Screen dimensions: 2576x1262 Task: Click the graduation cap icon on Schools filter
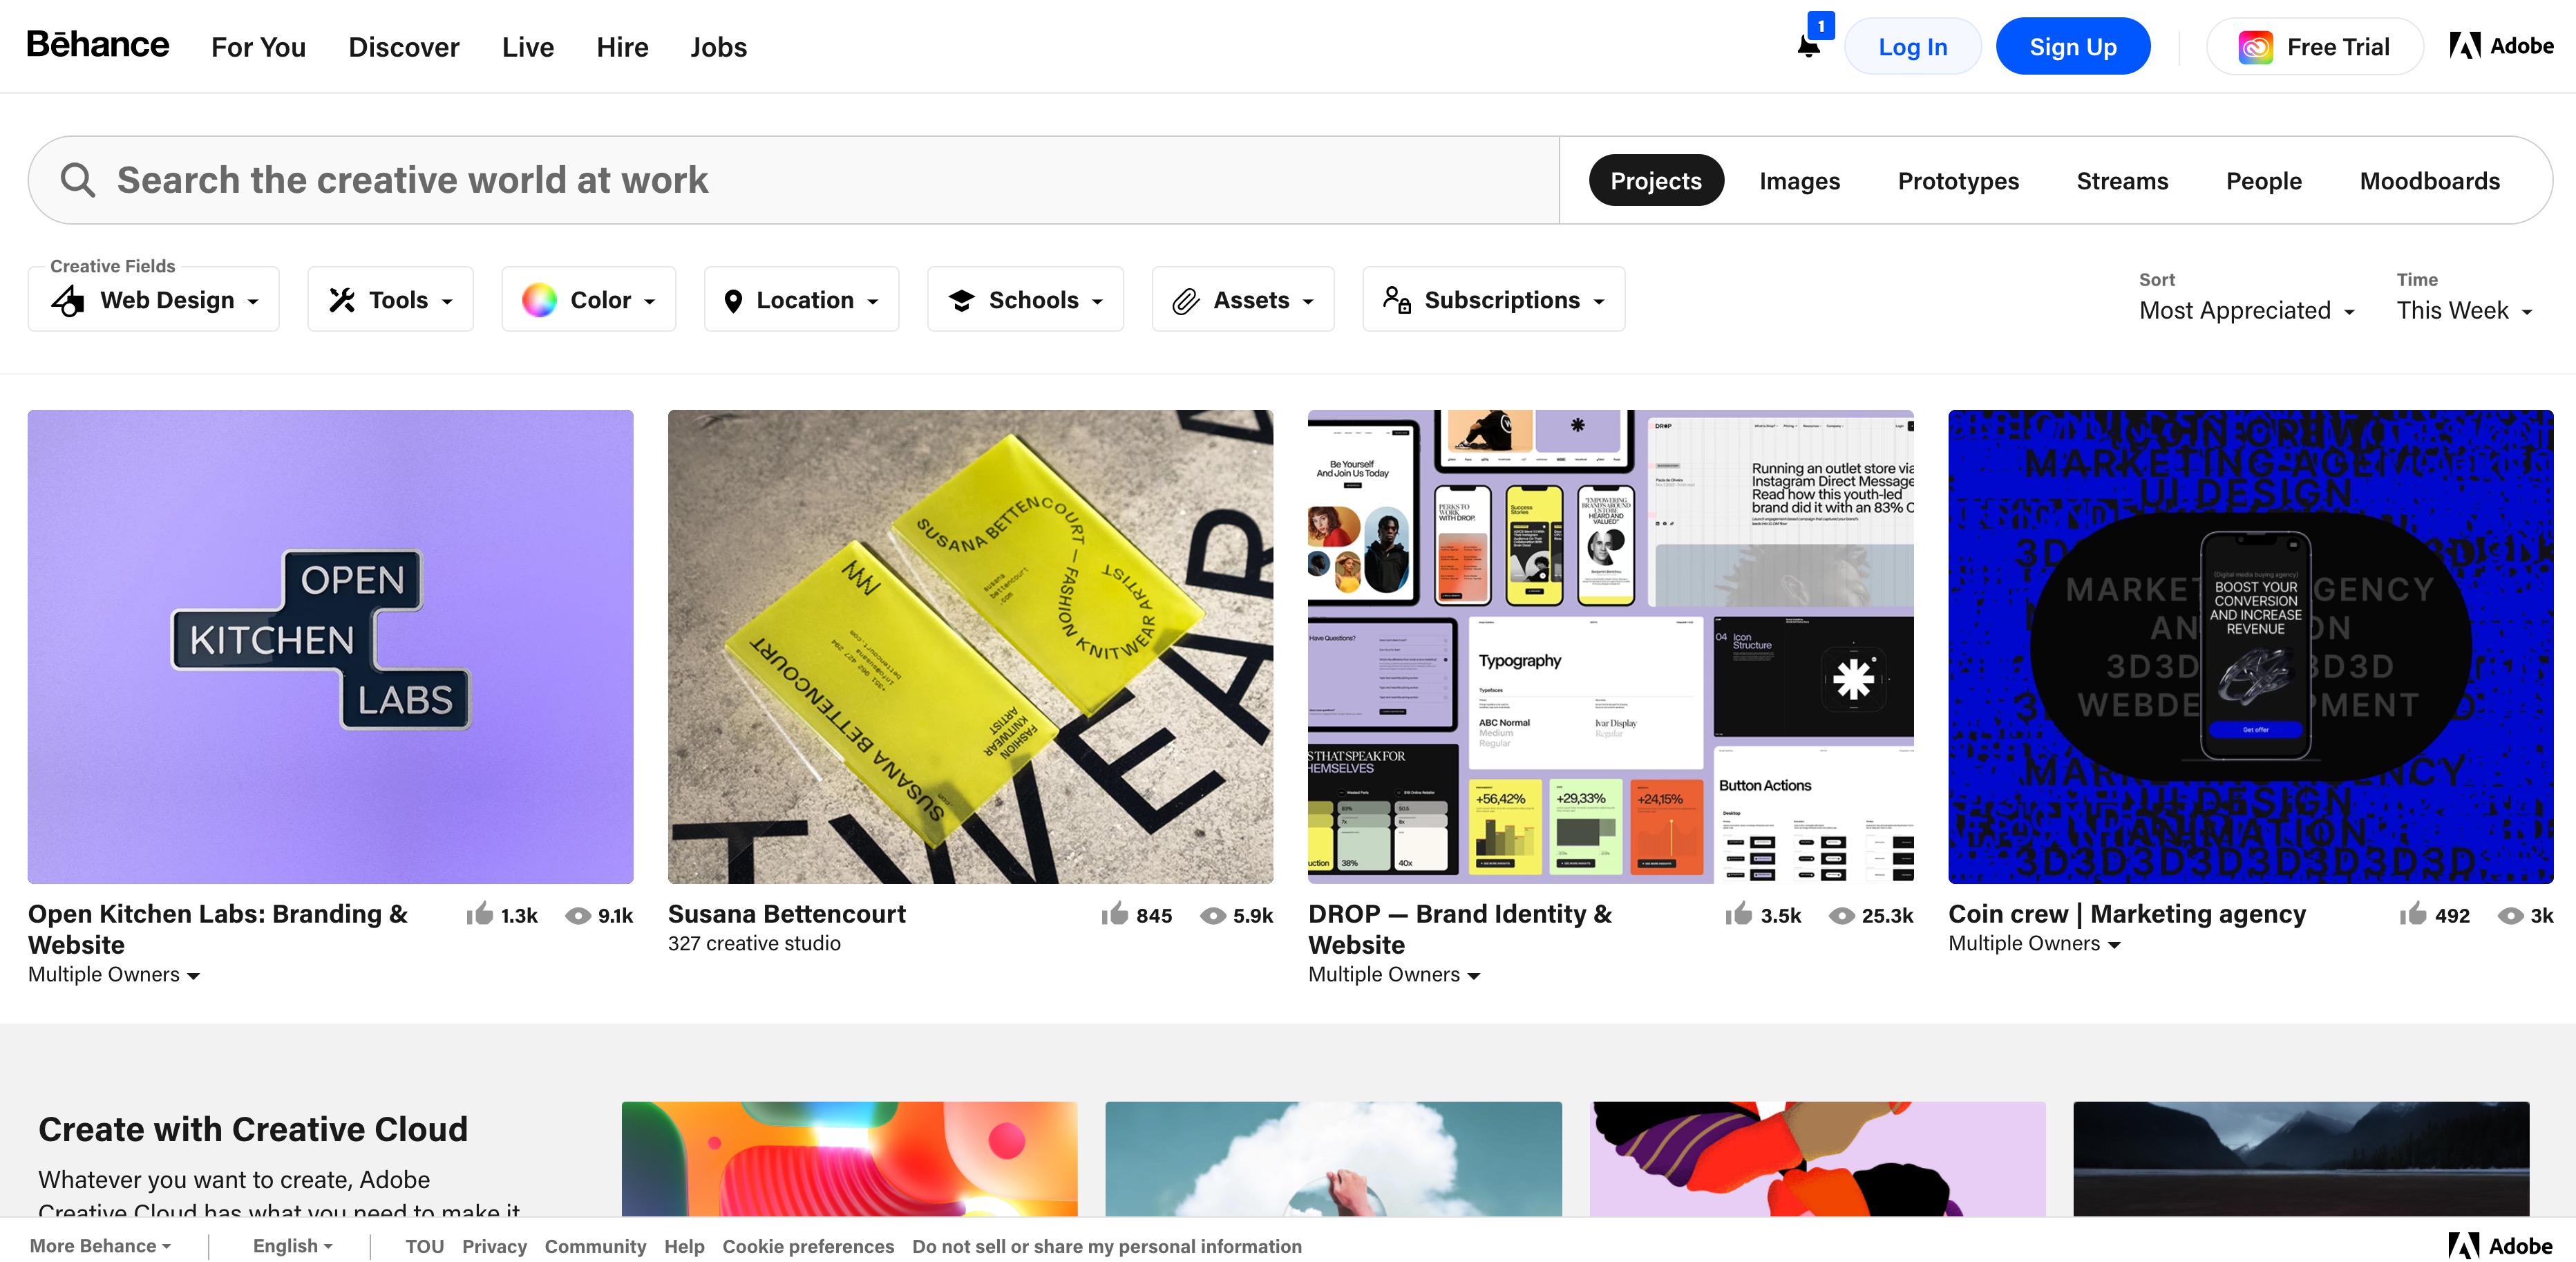pyautogui.click(x=962, y=298)
